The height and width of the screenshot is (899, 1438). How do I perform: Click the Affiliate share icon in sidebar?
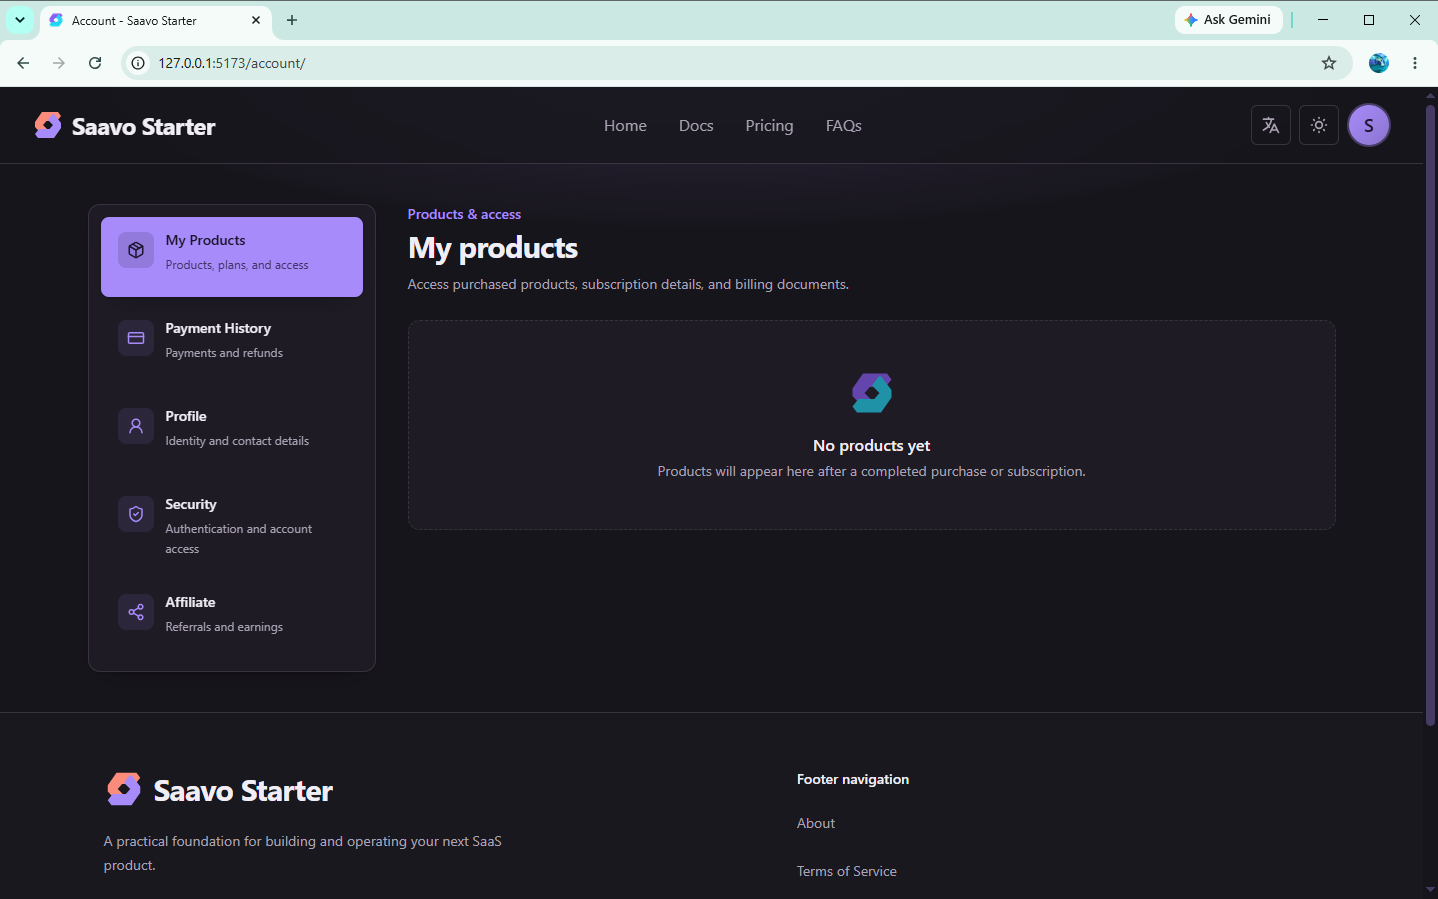coord(136,612)
